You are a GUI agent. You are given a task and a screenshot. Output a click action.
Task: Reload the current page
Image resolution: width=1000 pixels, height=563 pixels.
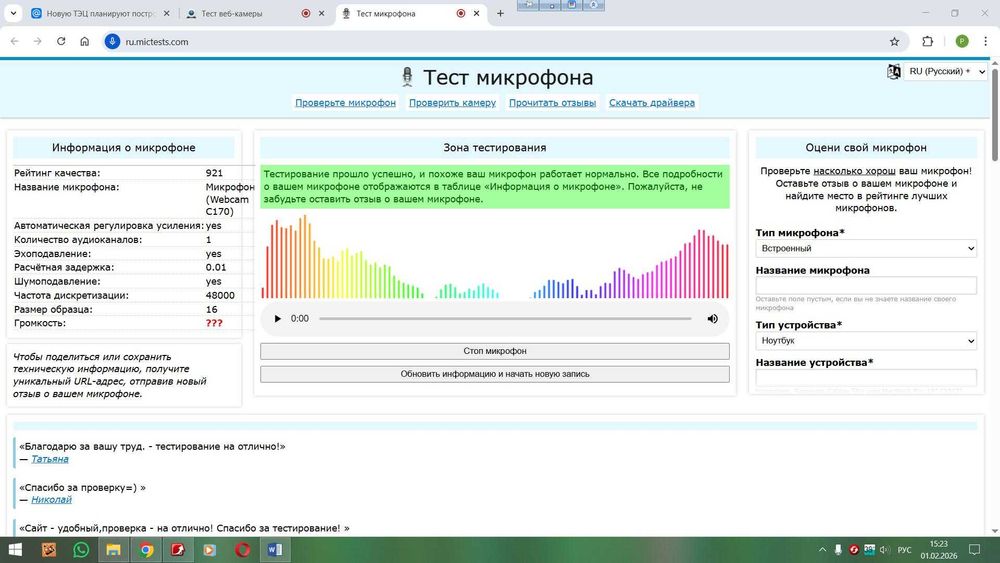[x=61, y=41]
